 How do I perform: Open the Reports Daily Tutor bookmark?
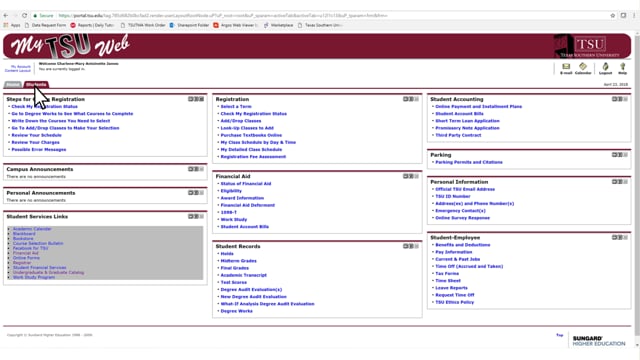(92, 25)
